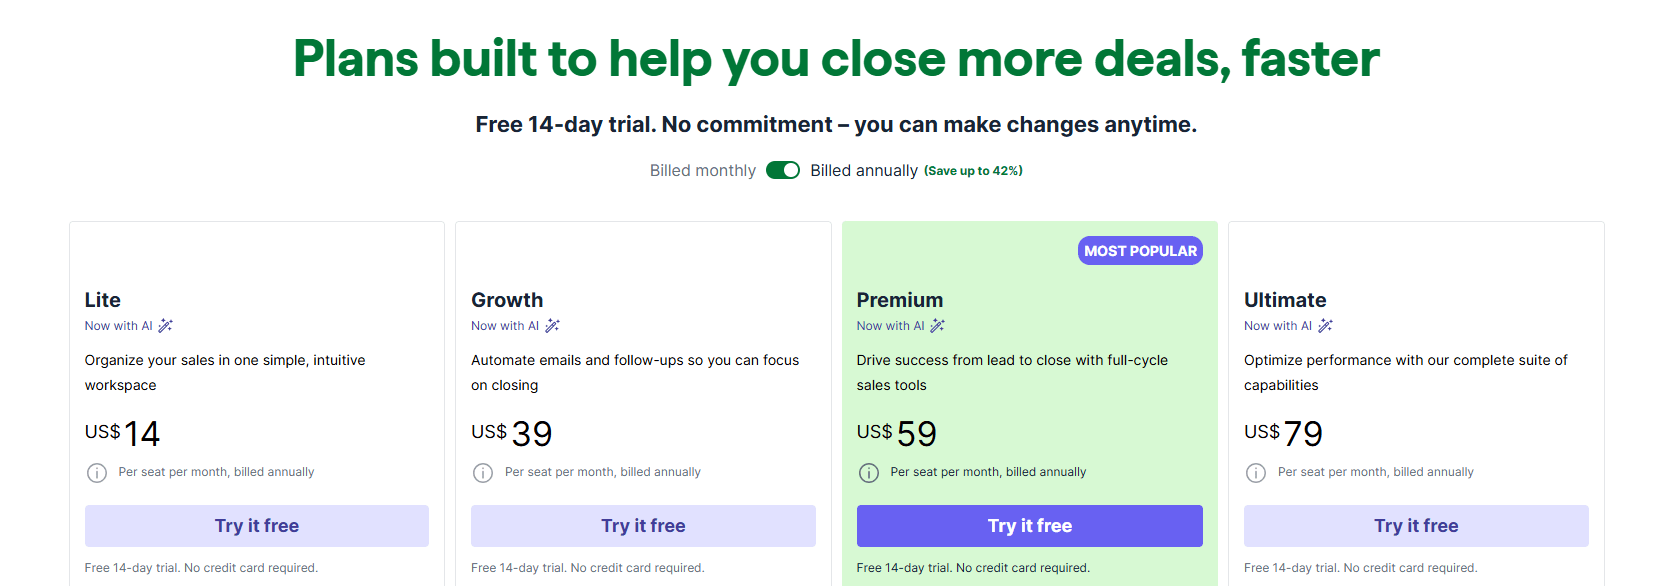This screenshot has height=586, width=1658.
Task: Click Try it free for the Growth plan
Action: (x=643, y=525)
